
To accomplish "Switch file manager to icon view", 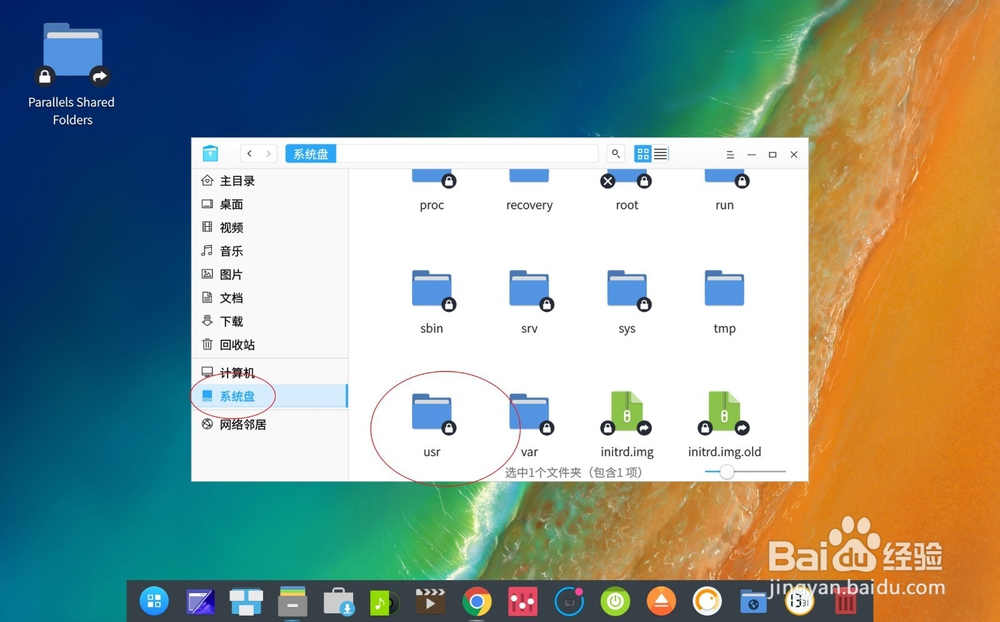I will point(643,153).
